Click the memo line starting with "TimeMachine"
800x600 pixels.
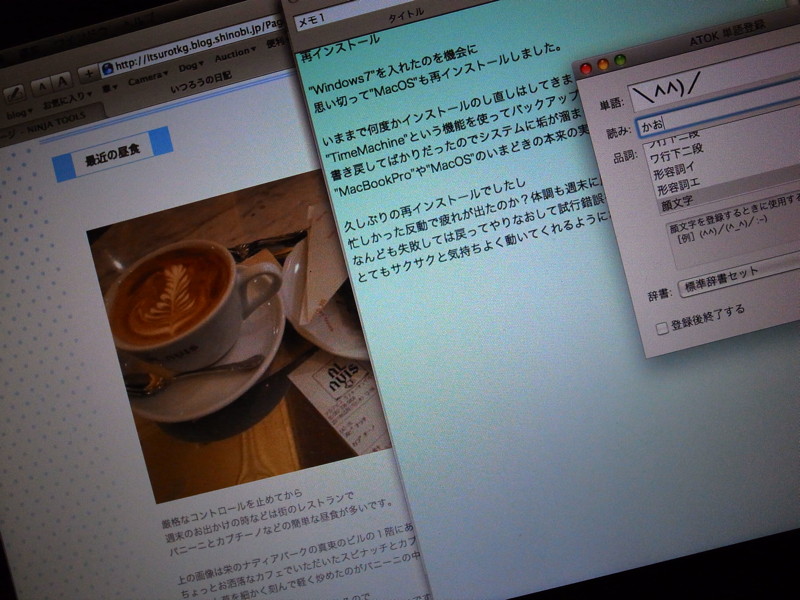pyautogui.click(x=453, y=129)
